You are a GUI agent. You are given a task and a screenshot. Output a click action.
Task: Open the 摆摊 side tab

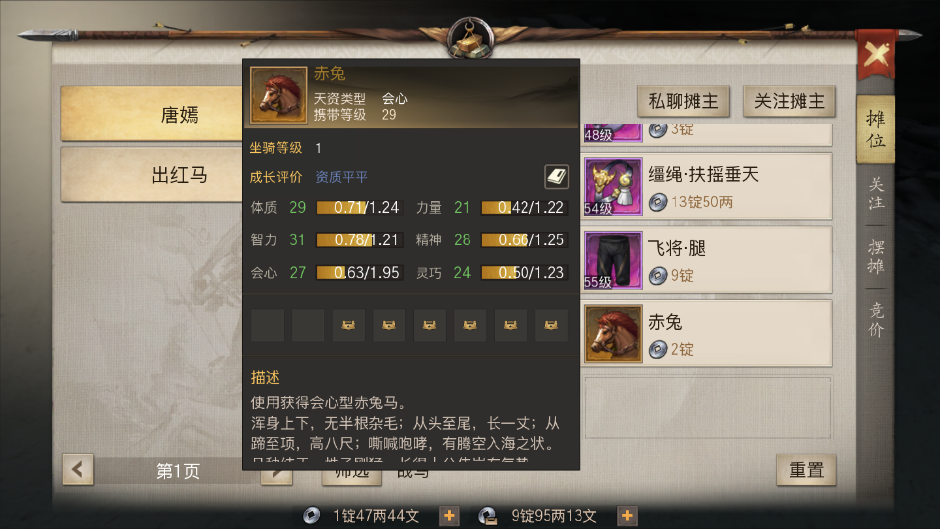tap(876, 257)
